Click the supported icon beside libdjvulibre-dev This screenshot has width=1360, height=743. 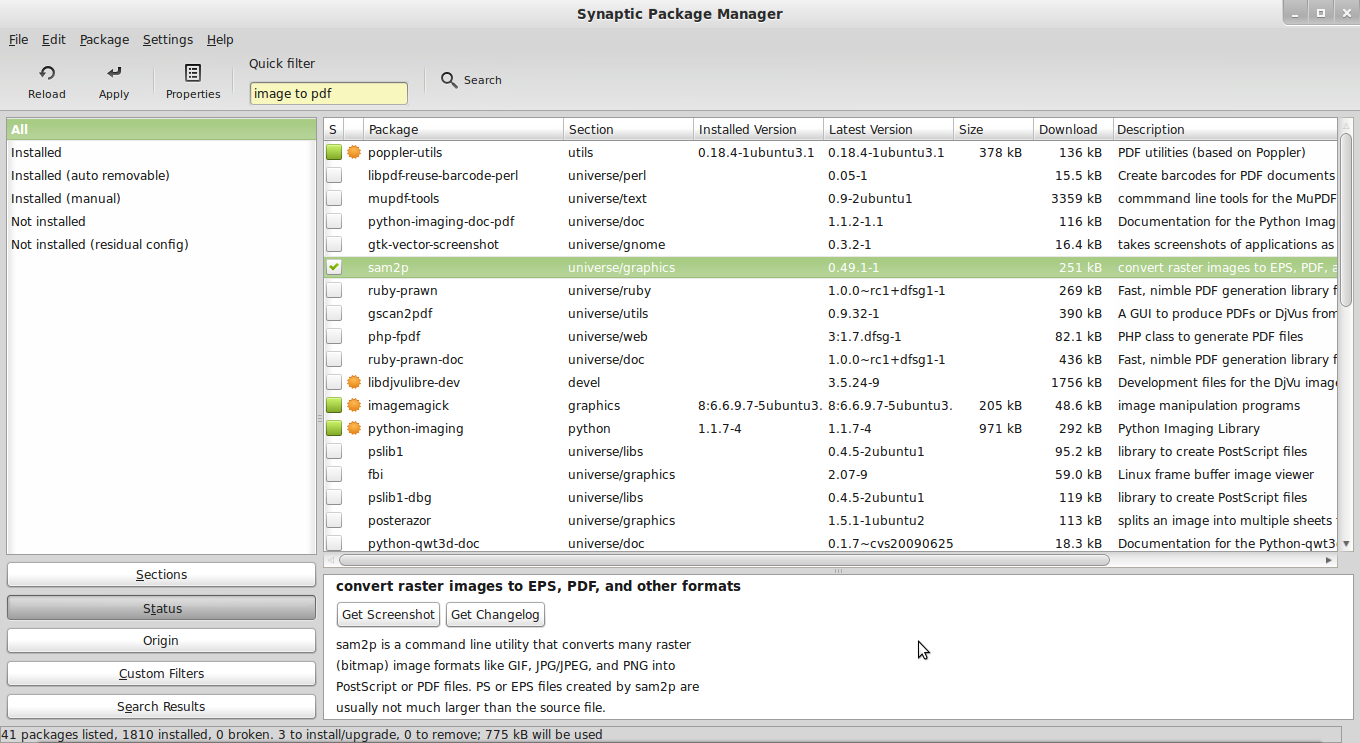pyautogui.click(x=353, y=383)
